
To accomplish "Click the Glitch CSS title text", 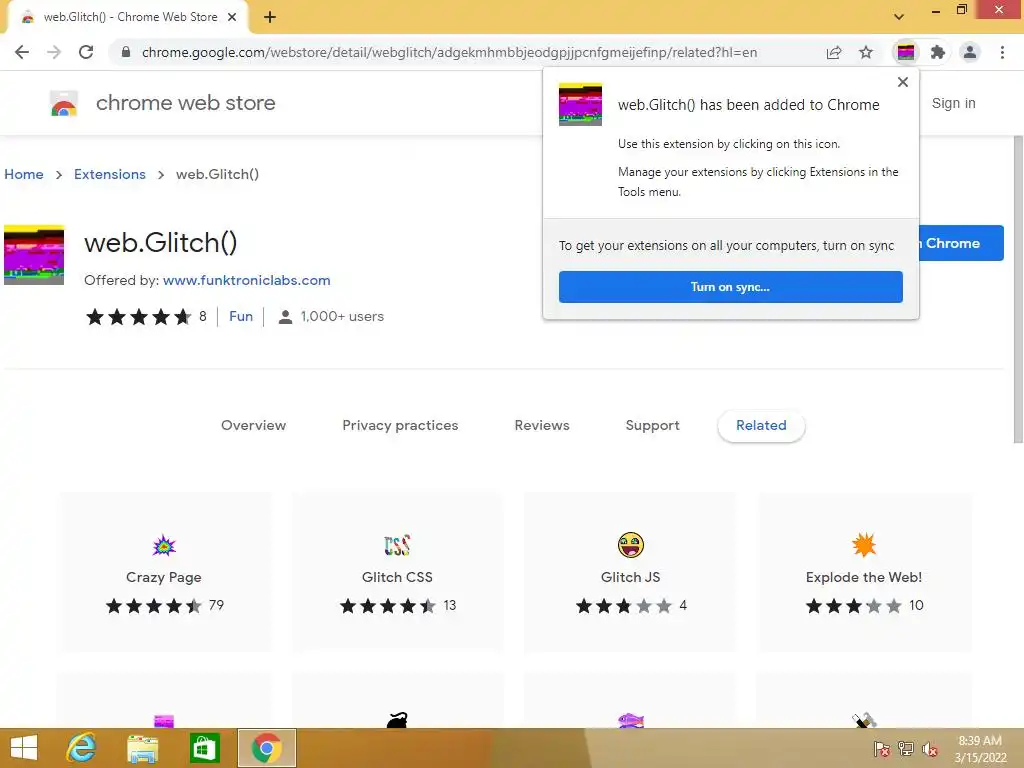I will point(397,577).
